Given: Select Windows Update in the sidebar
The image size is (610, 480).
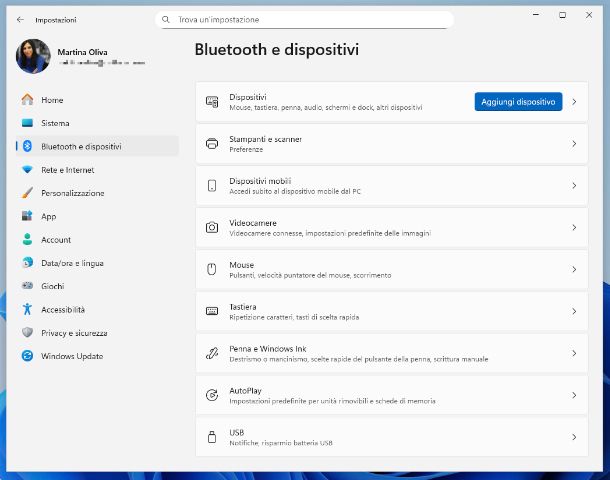Looking at the screenshot, I should click(97, 356).
